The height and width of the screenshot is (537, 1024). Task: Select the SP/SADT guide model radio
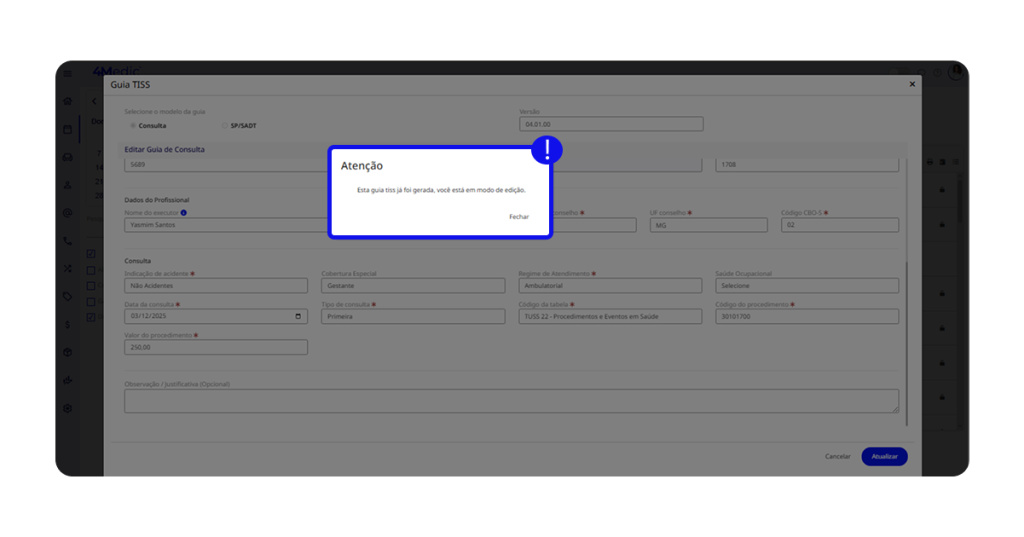(225, 126)
